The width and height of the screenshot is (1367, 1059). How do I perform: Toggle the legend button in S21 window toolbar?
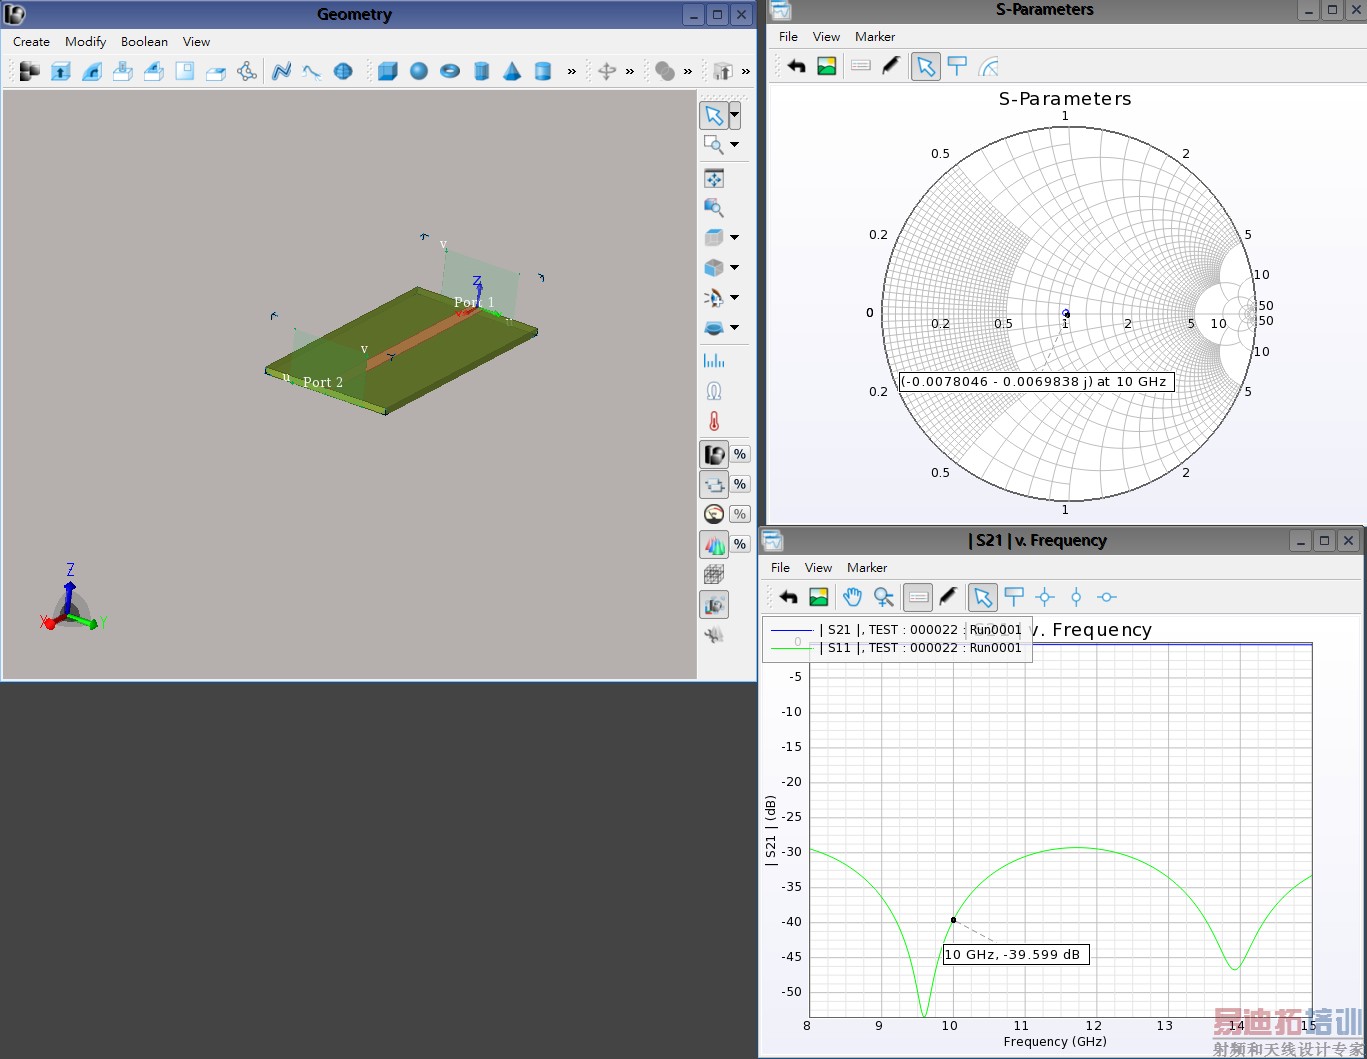click(x=918, y=597)
